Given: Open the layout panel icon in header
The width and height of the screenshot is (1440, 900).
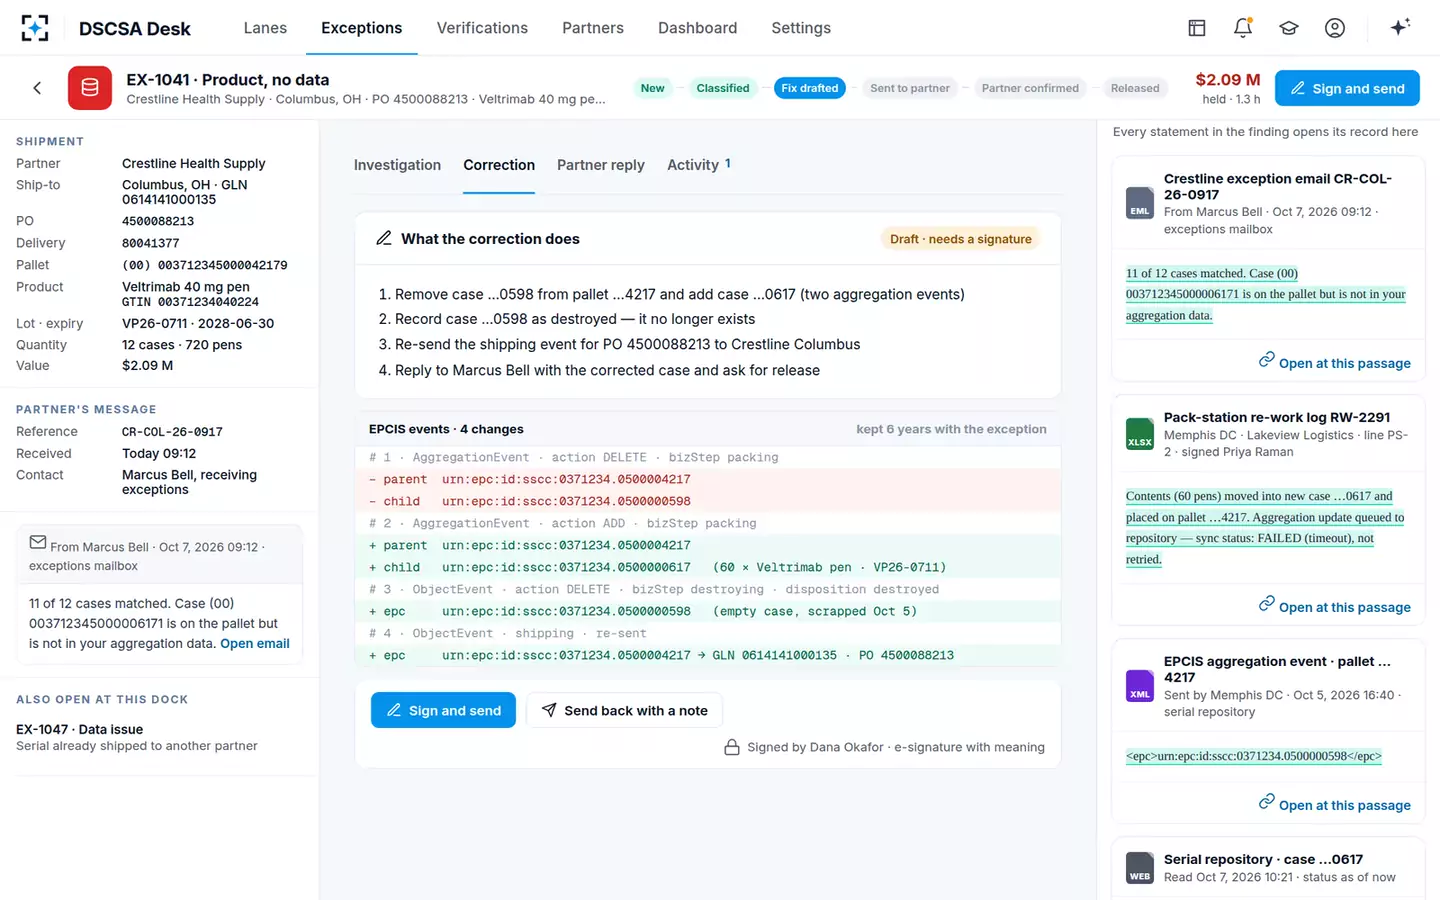Looking at the screenshot, I should point(1197,28).
